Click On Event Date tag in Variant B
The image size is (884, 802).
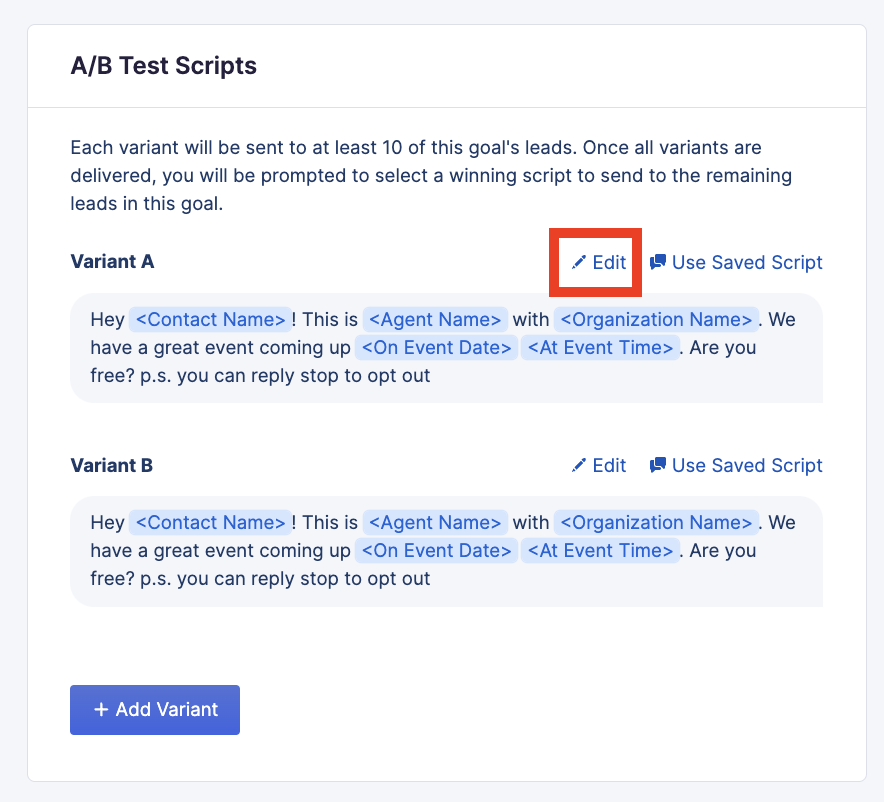(x=437, y=551)
